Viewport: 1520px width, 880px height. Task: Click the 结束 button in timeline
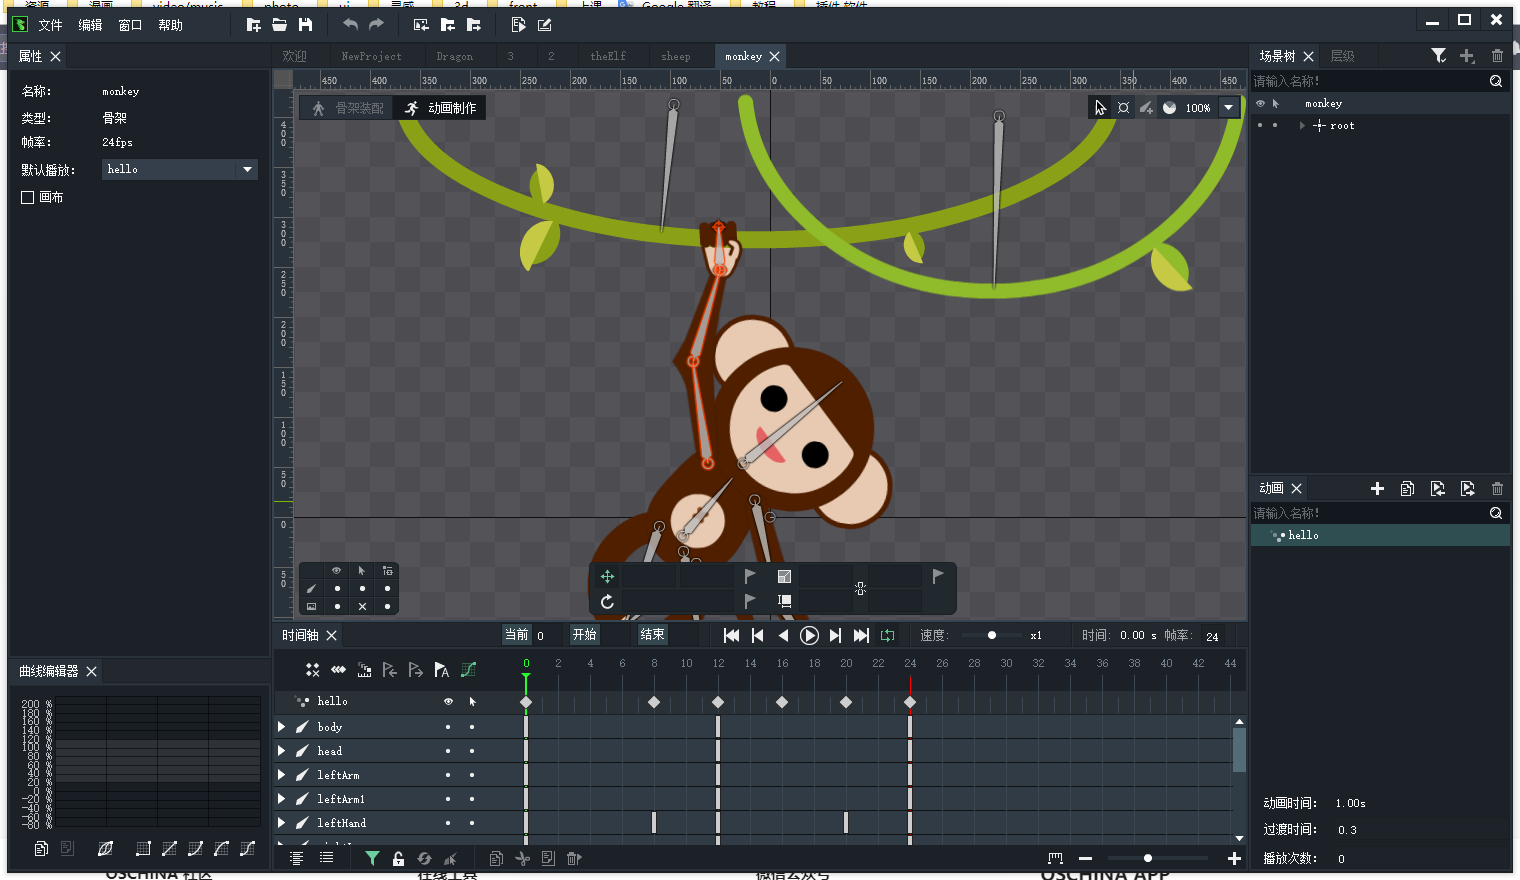652,634
